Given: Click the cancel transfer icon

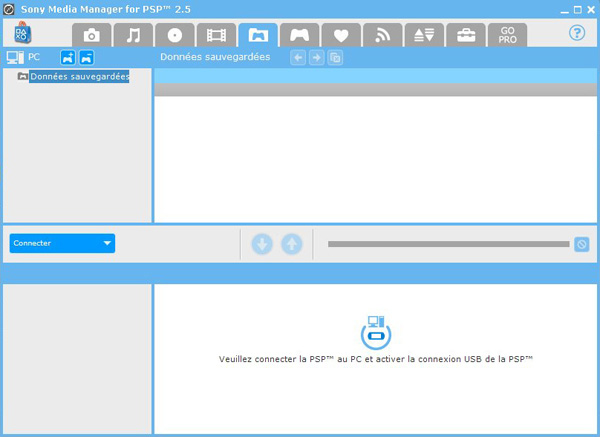Looking at the screenshot, I should point(582,244).
